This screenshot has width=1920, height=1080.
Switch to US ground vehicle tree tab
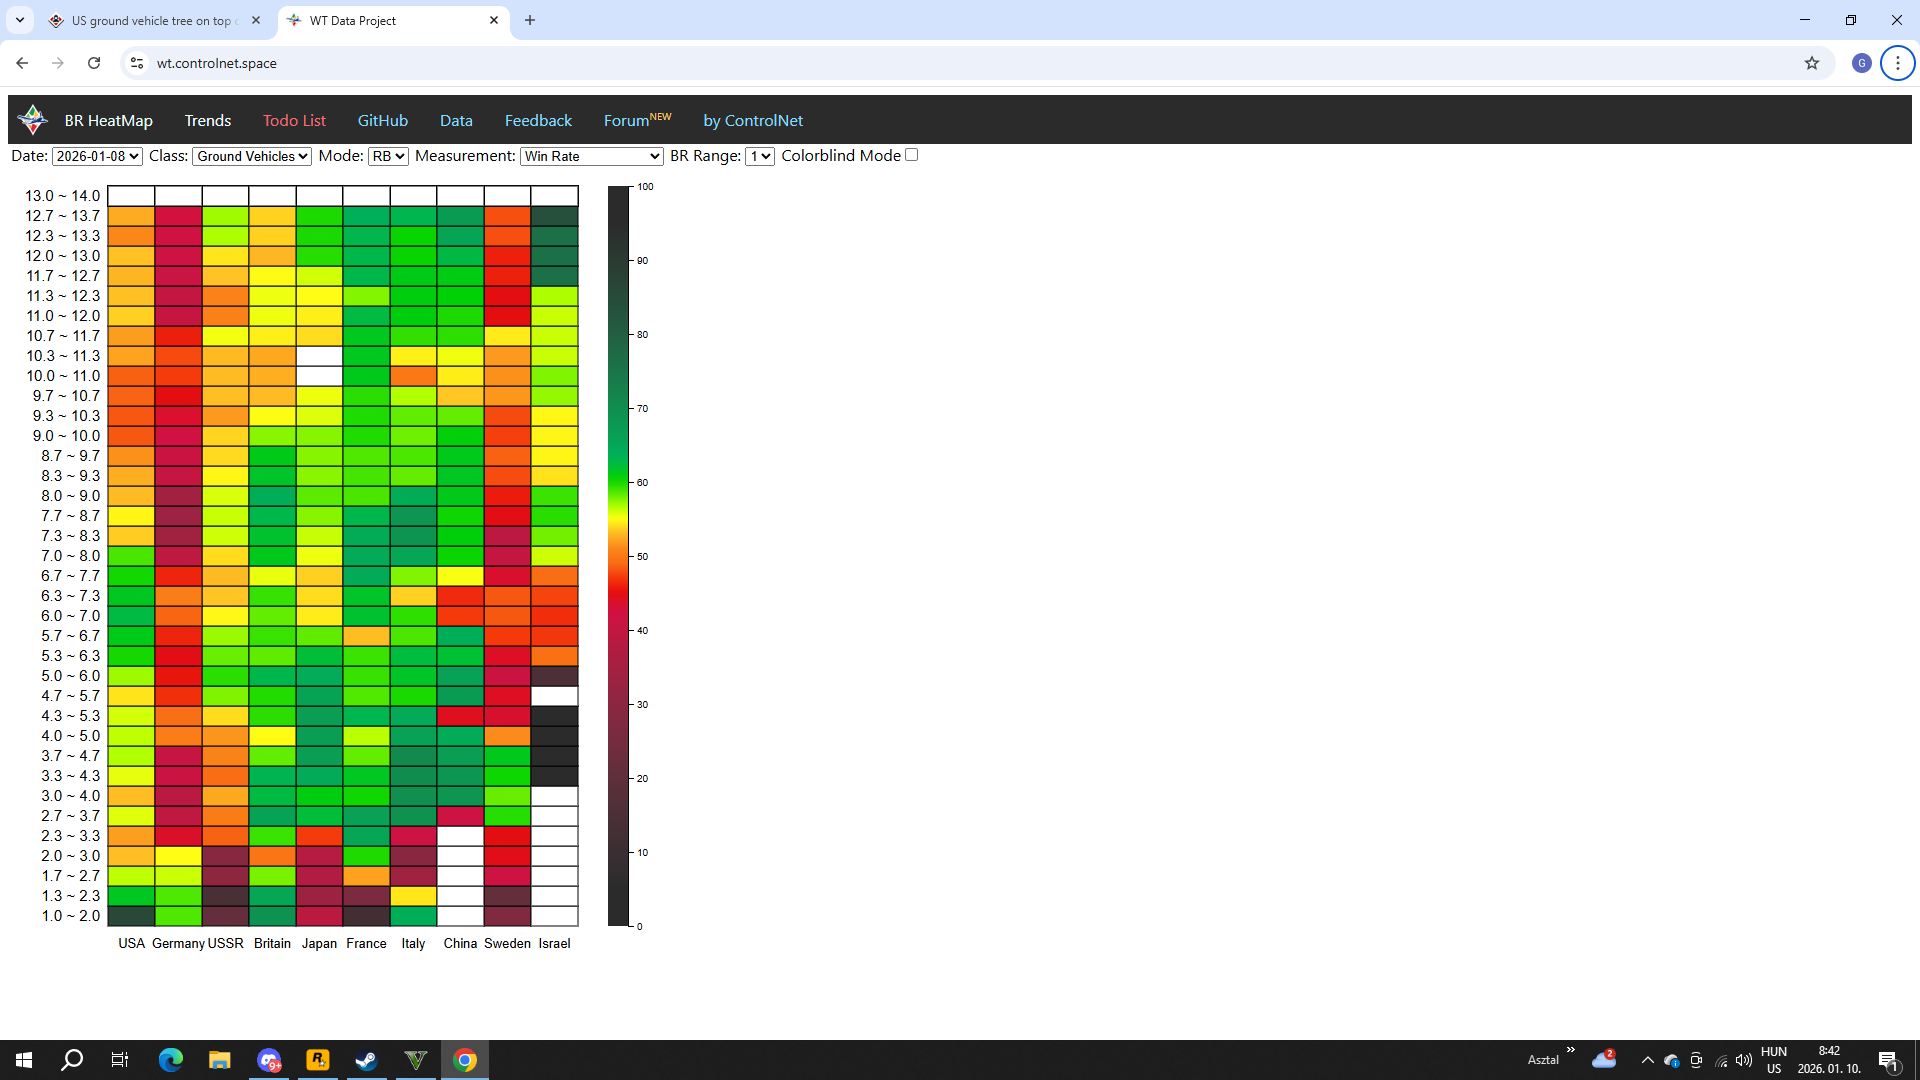[150, 20]
